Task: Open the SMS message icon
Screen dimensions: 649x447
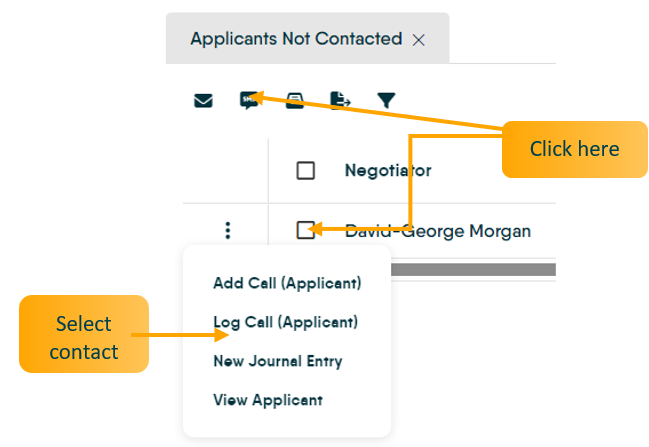Action: [249, 100]
